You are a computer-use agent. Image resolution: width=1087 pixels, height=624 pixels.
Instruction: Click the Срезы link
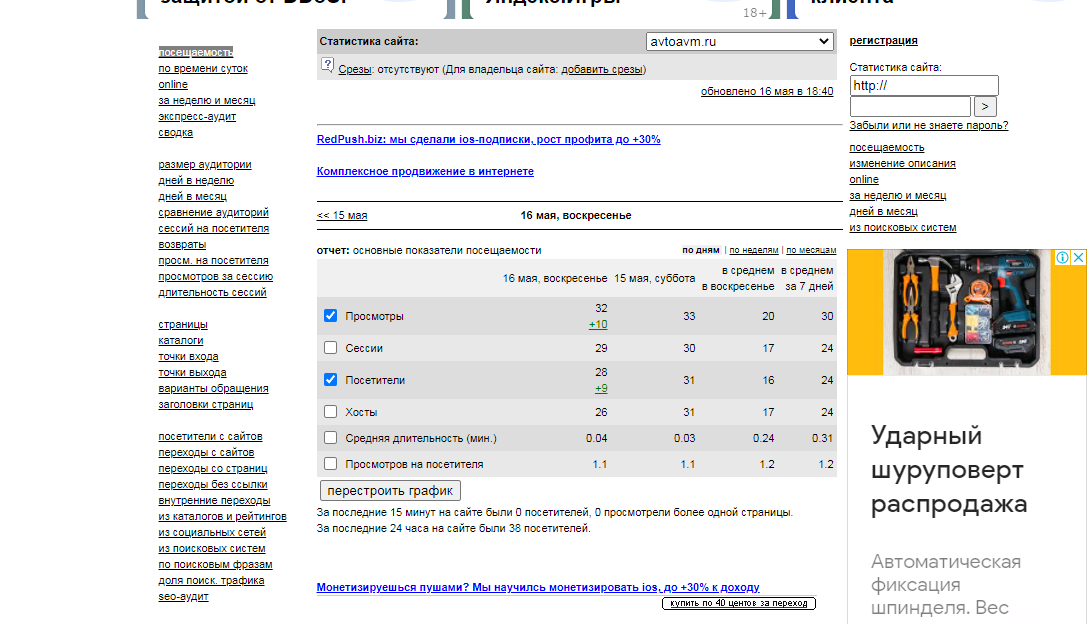point(354,69)
